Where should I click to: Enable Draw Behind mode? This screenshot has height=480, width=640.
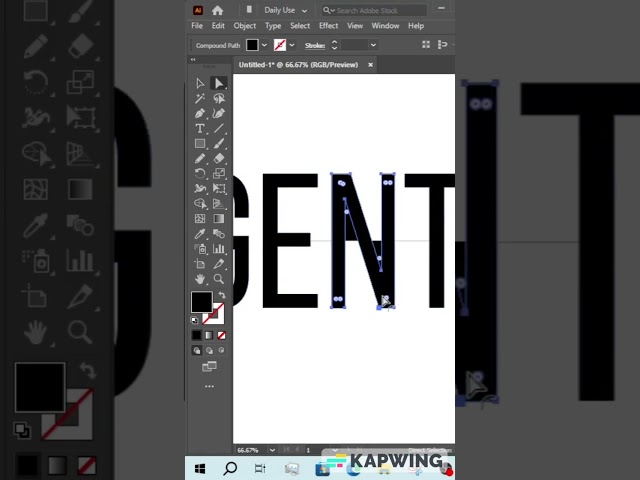pos(209,350)
